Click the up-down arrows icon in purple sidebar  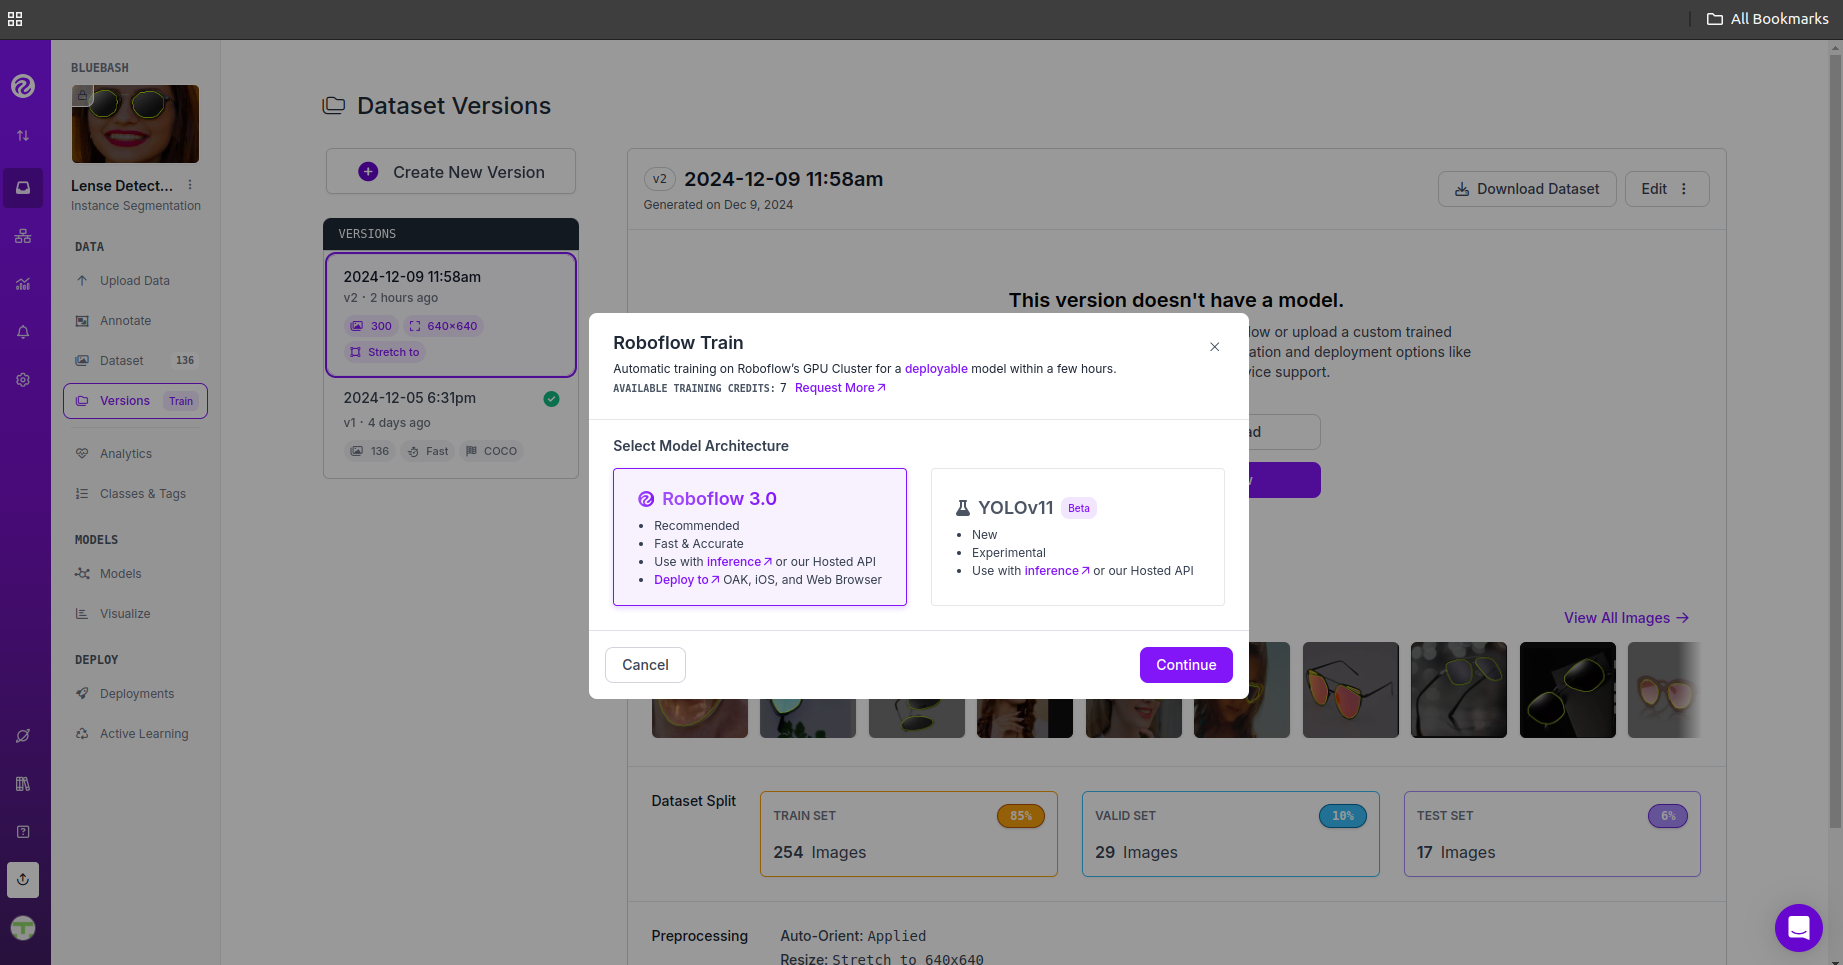click(23, 135)
